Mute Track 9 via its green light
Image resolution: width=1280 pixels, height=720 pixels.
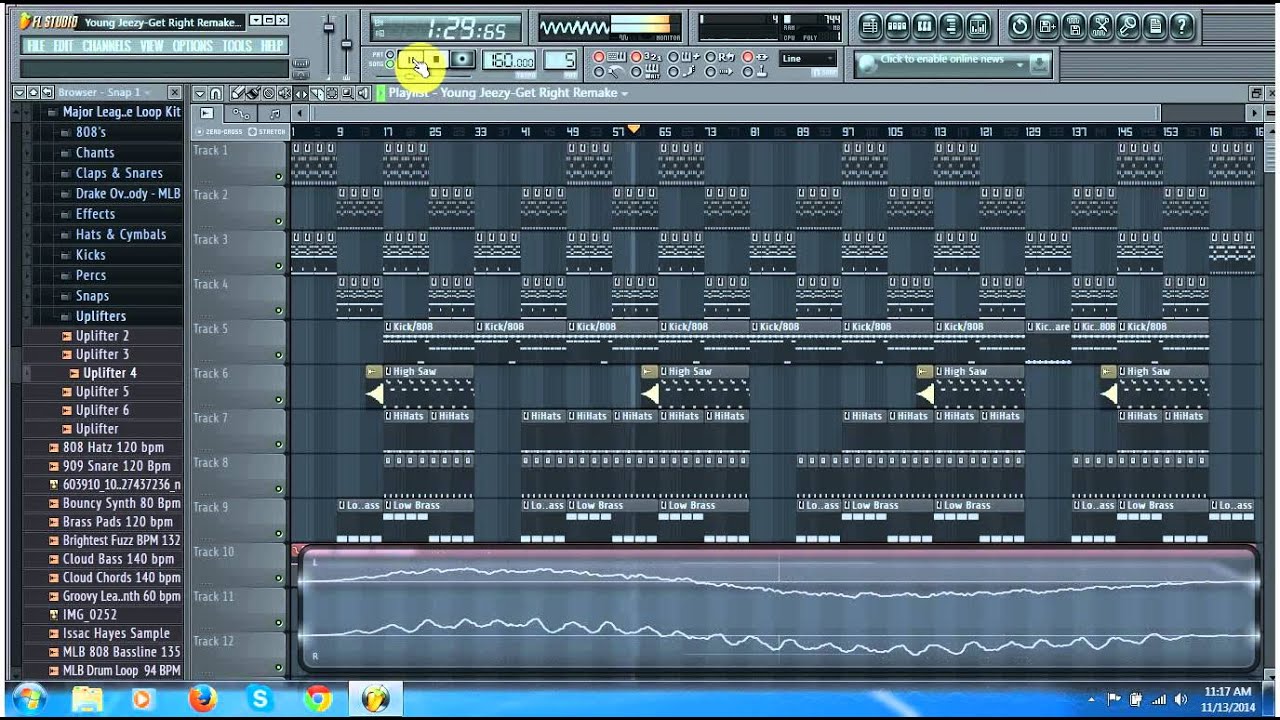279,532
